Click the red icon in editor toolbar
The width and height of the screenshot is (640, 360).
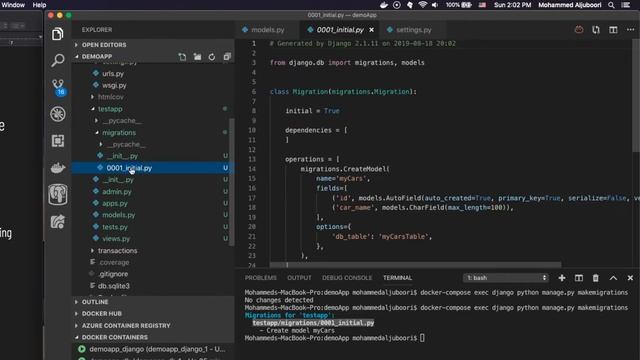click(x=579, y=29)
